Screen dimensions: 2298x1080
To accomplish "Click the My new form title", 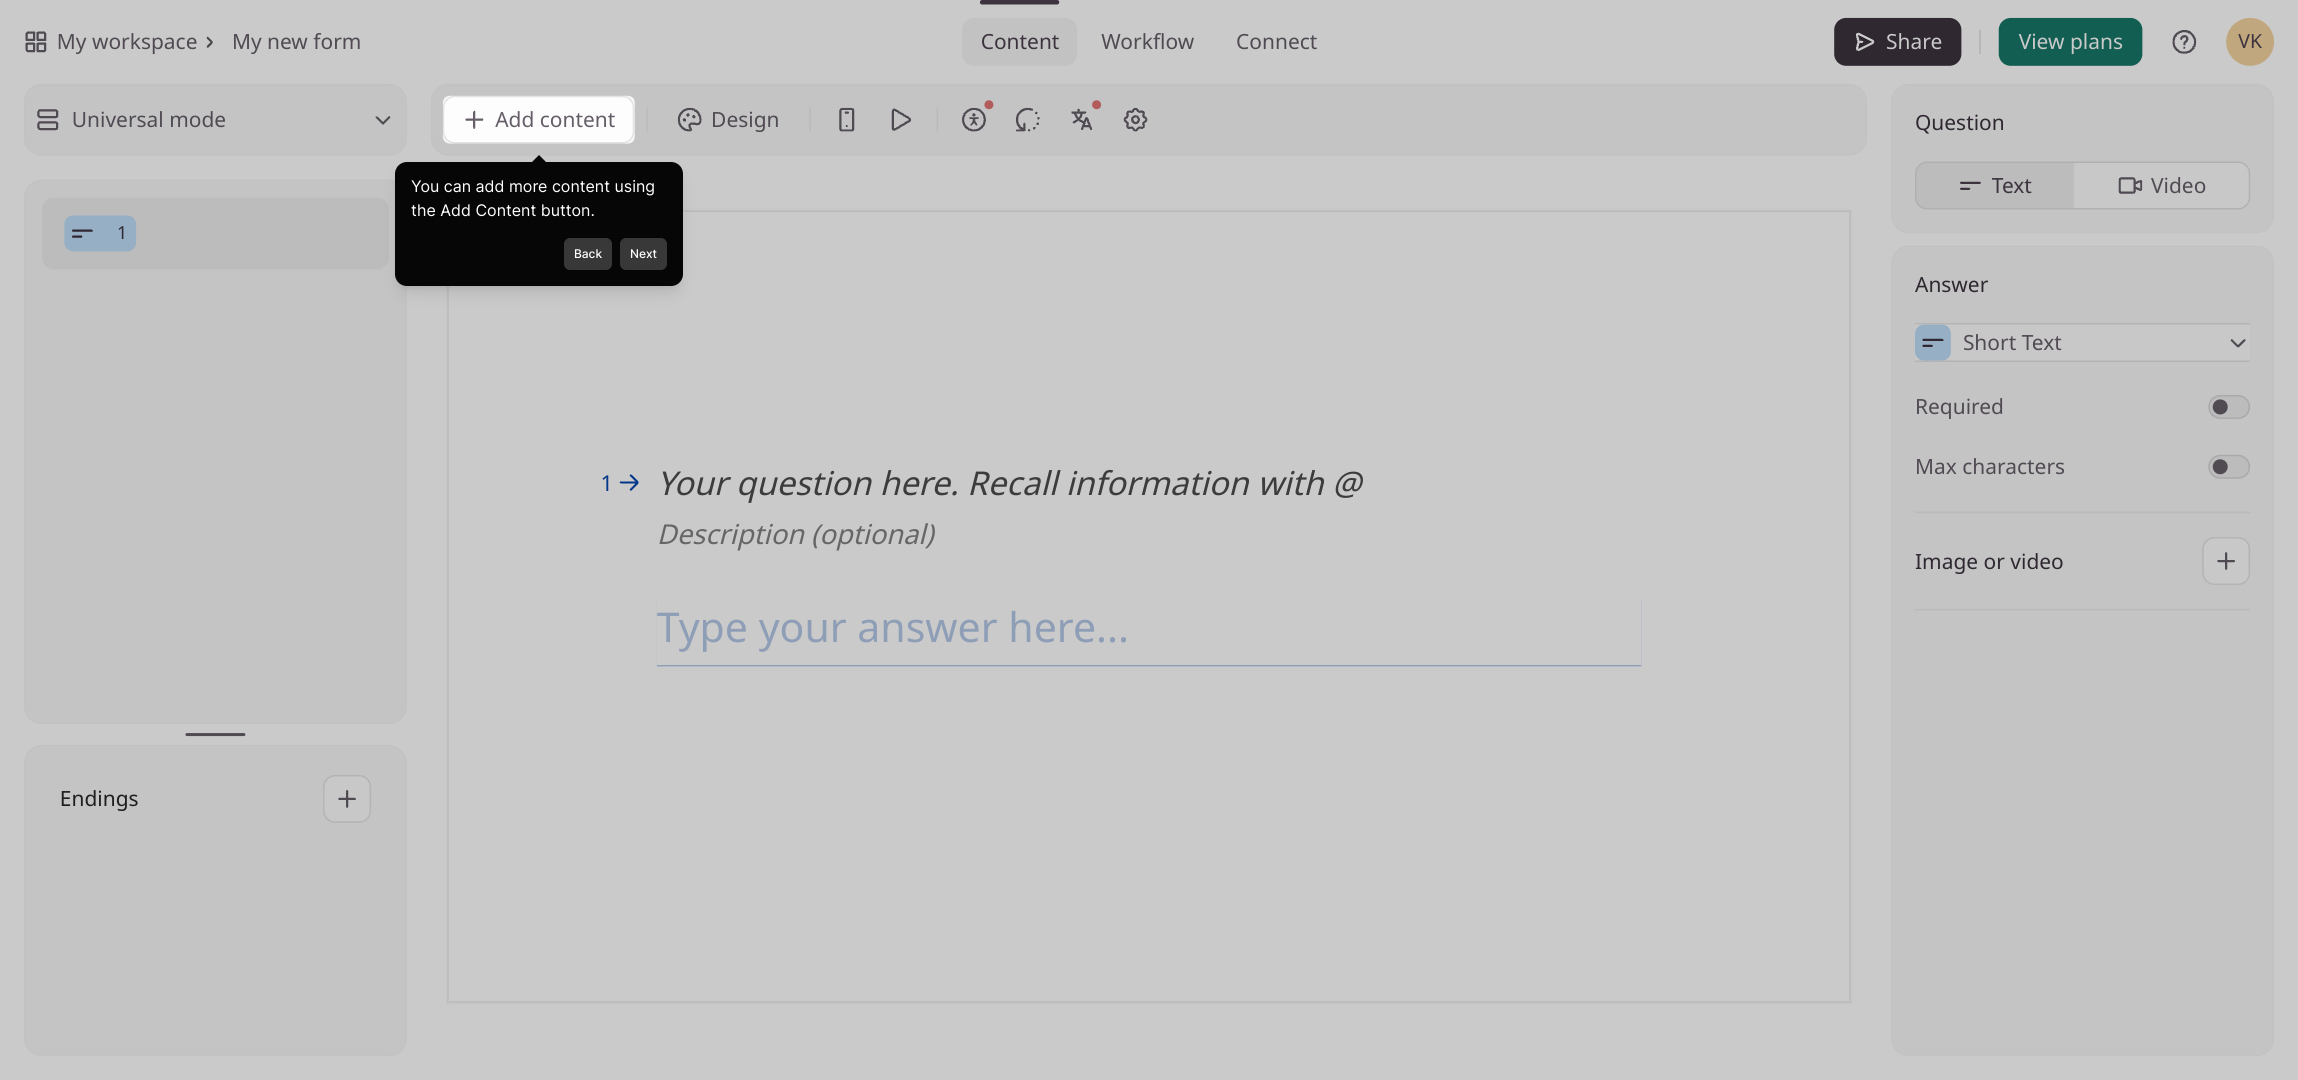I will [x=296, y=42].
